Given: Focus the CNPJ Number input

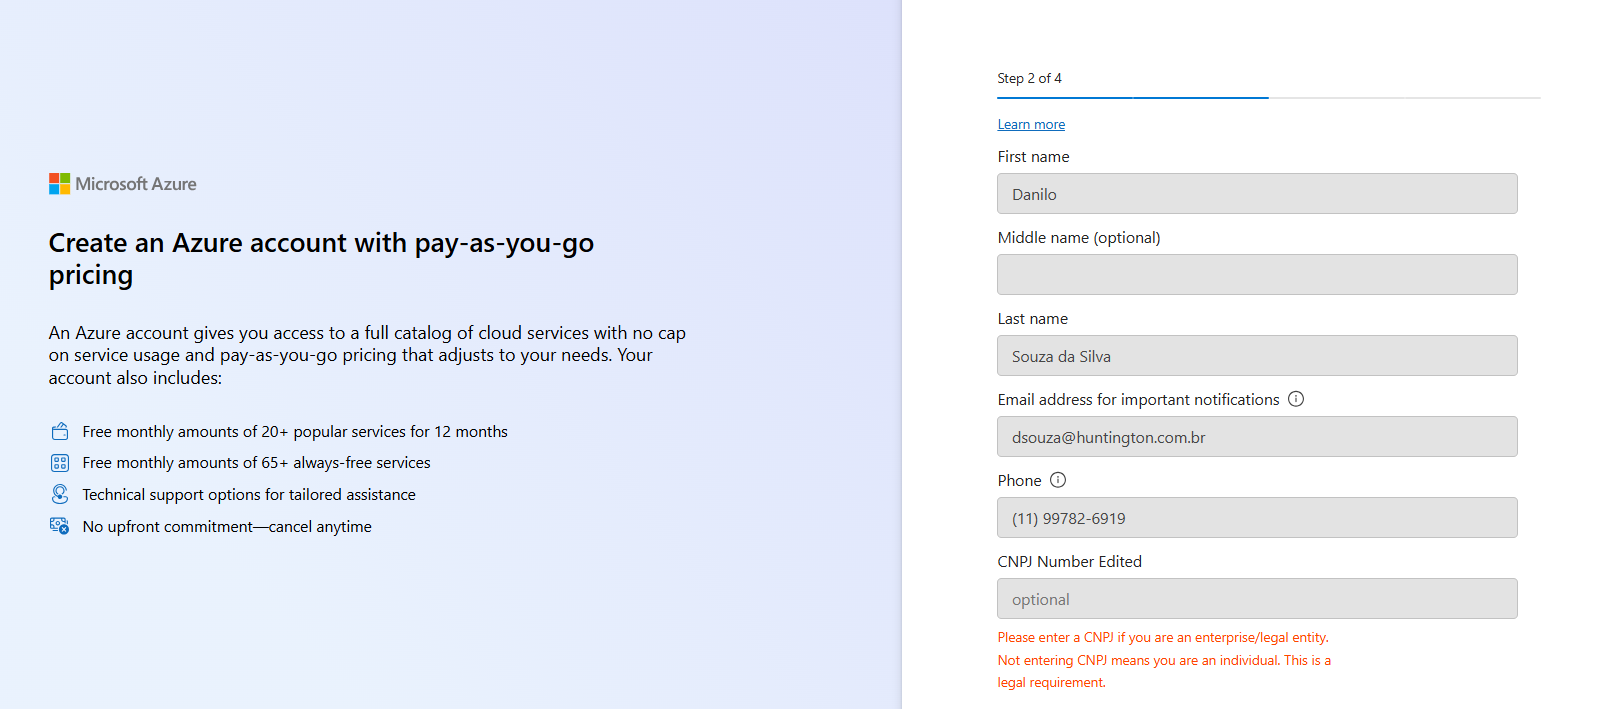Looking at the screenshot, I should tap(1257, 599).
